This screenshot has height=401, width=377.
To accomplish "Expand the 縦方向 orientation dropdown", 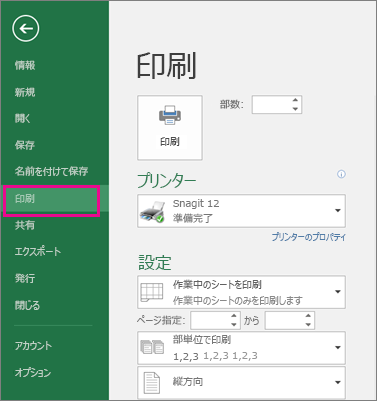I will point(338,382).
